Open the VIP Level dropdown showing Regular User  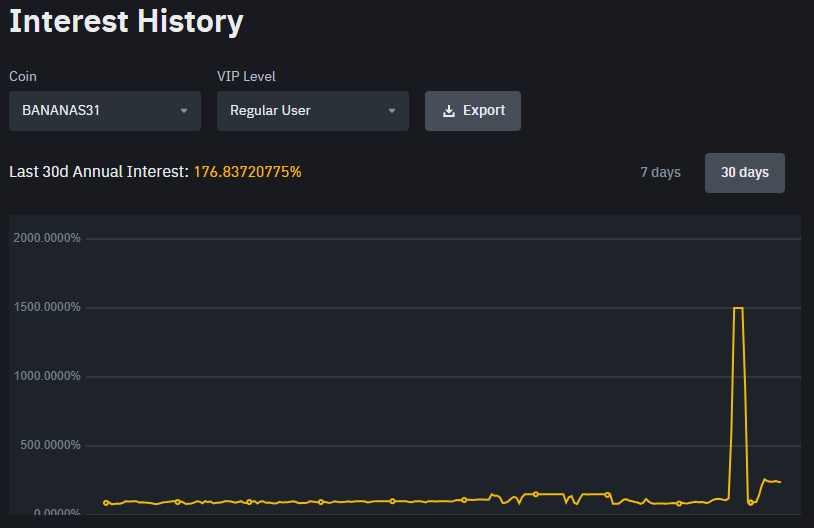313,111
